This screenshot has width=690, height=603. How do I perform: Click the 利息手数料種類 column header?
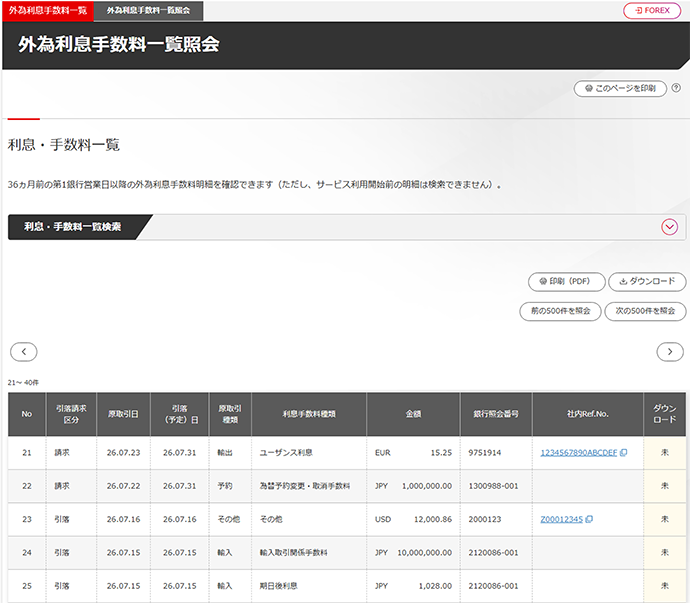(309, 414)
